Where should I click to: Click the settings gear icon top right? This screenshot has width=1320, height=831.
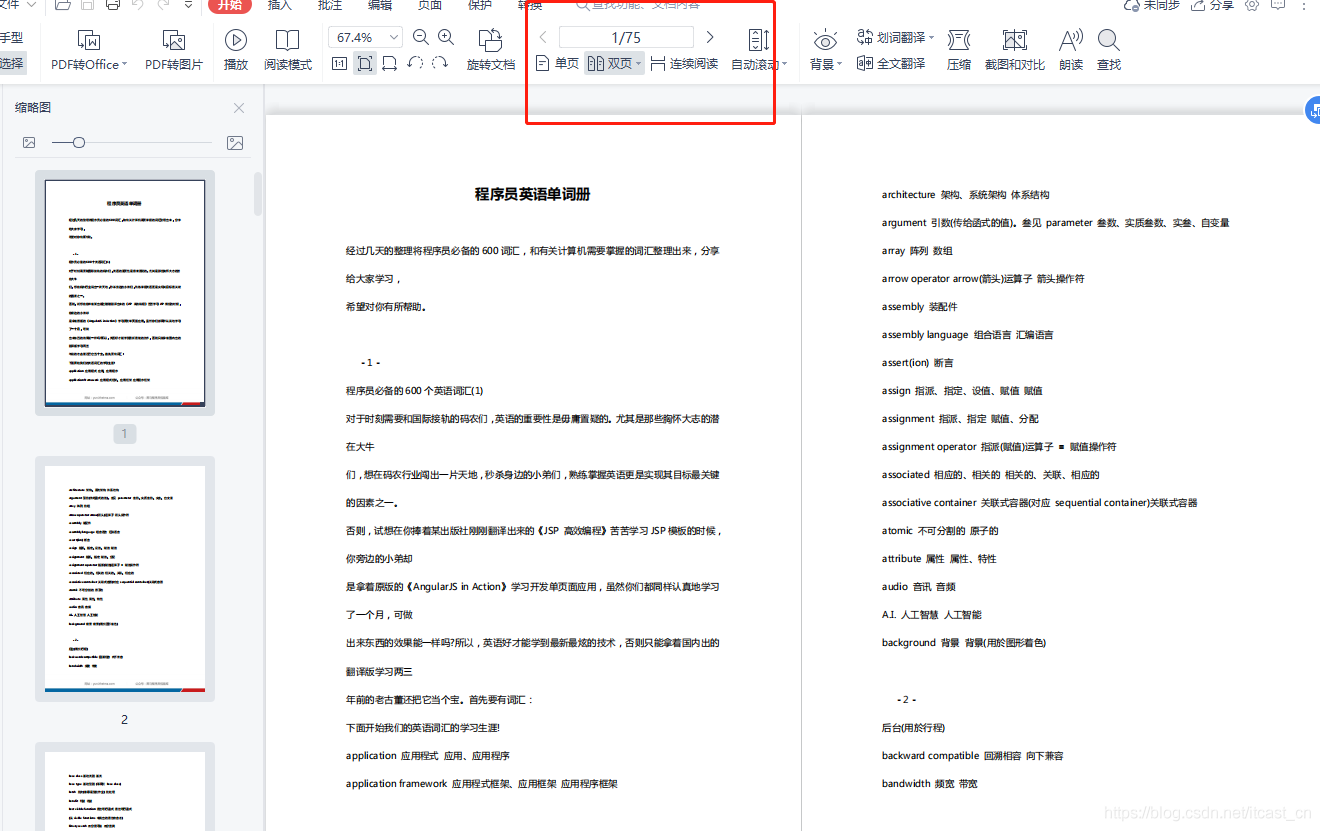[1252, 5]
